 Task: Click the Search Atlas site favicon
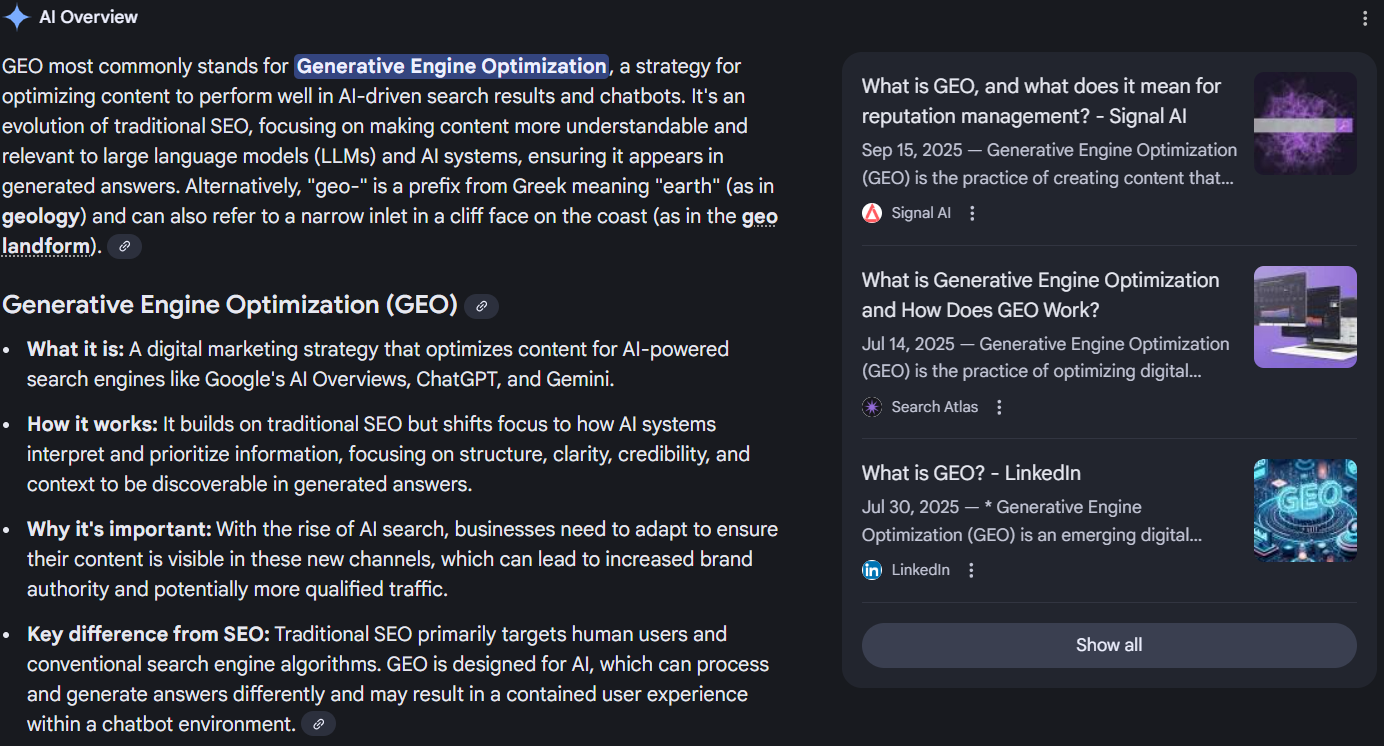pyautogui.click(x=871, y=406)
